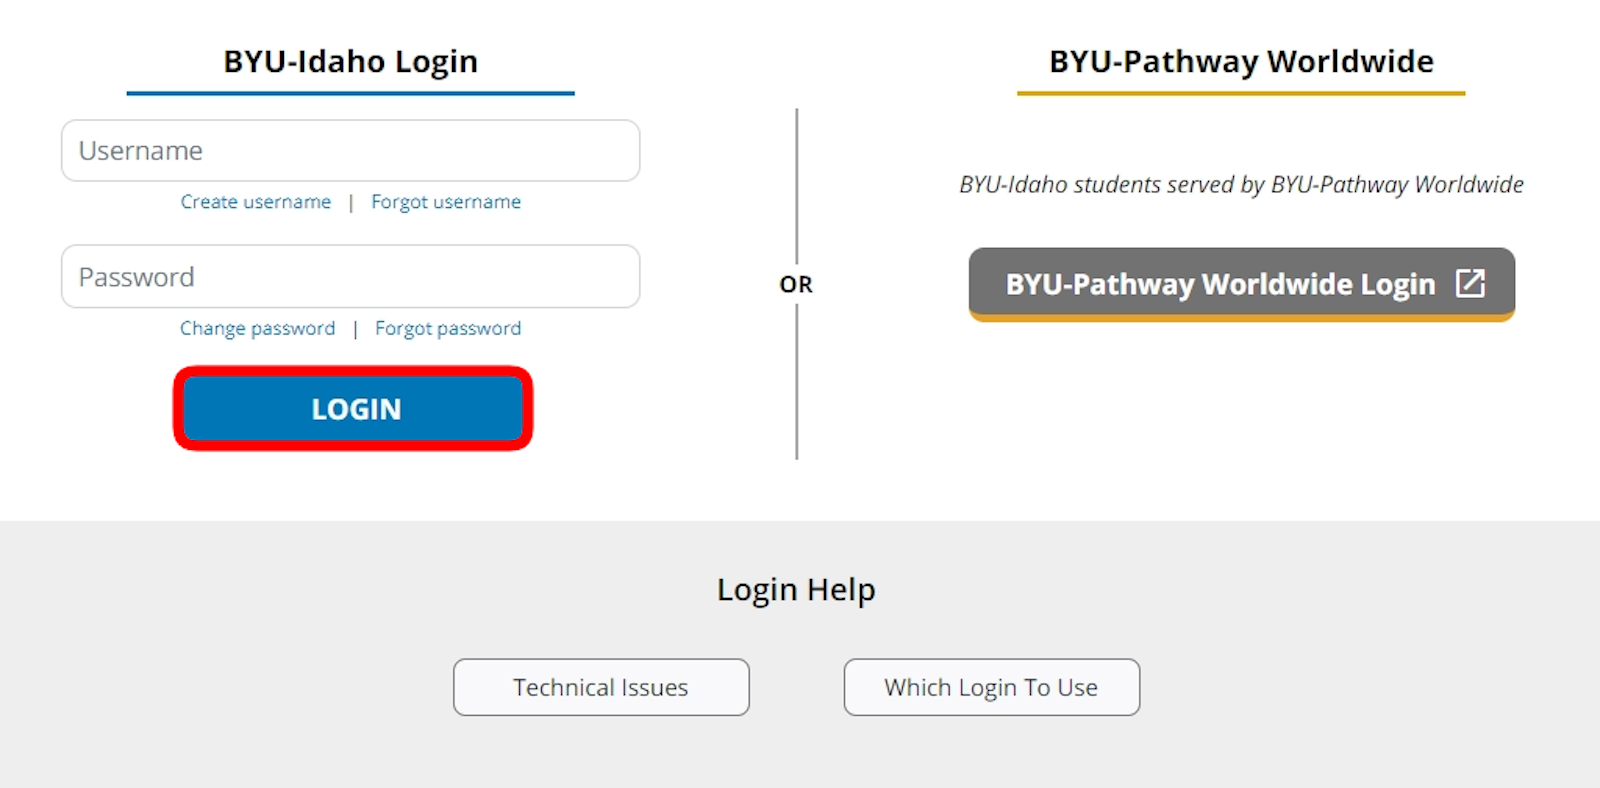
Task: Open the Change password link
Action: pyautogui.click(x=257, y=328)
